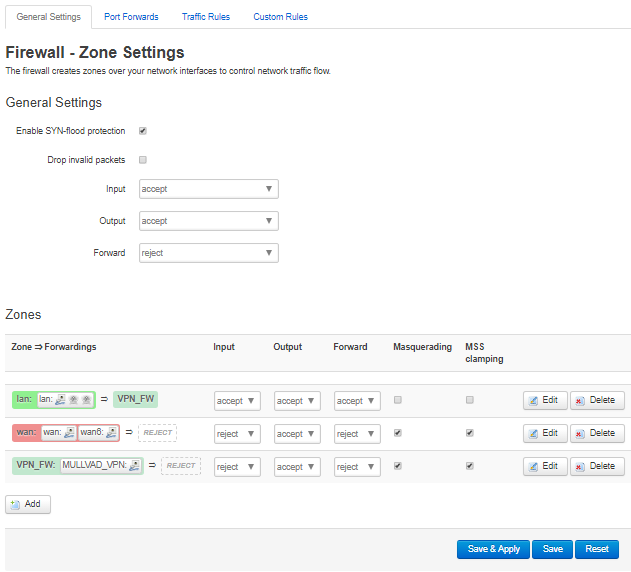Click the red wan zone badge

66,433
